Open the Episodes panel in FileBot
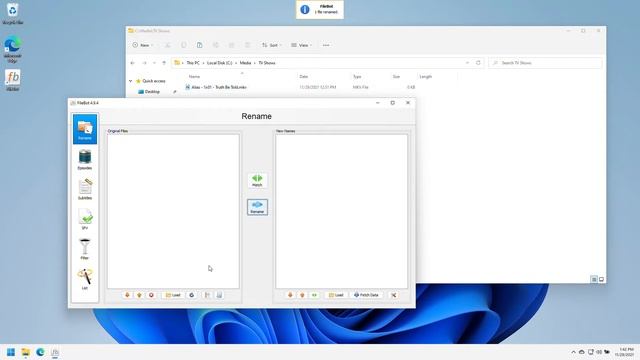Image resolution: width=640 pixels, height=360 pixels. [85, 160]
